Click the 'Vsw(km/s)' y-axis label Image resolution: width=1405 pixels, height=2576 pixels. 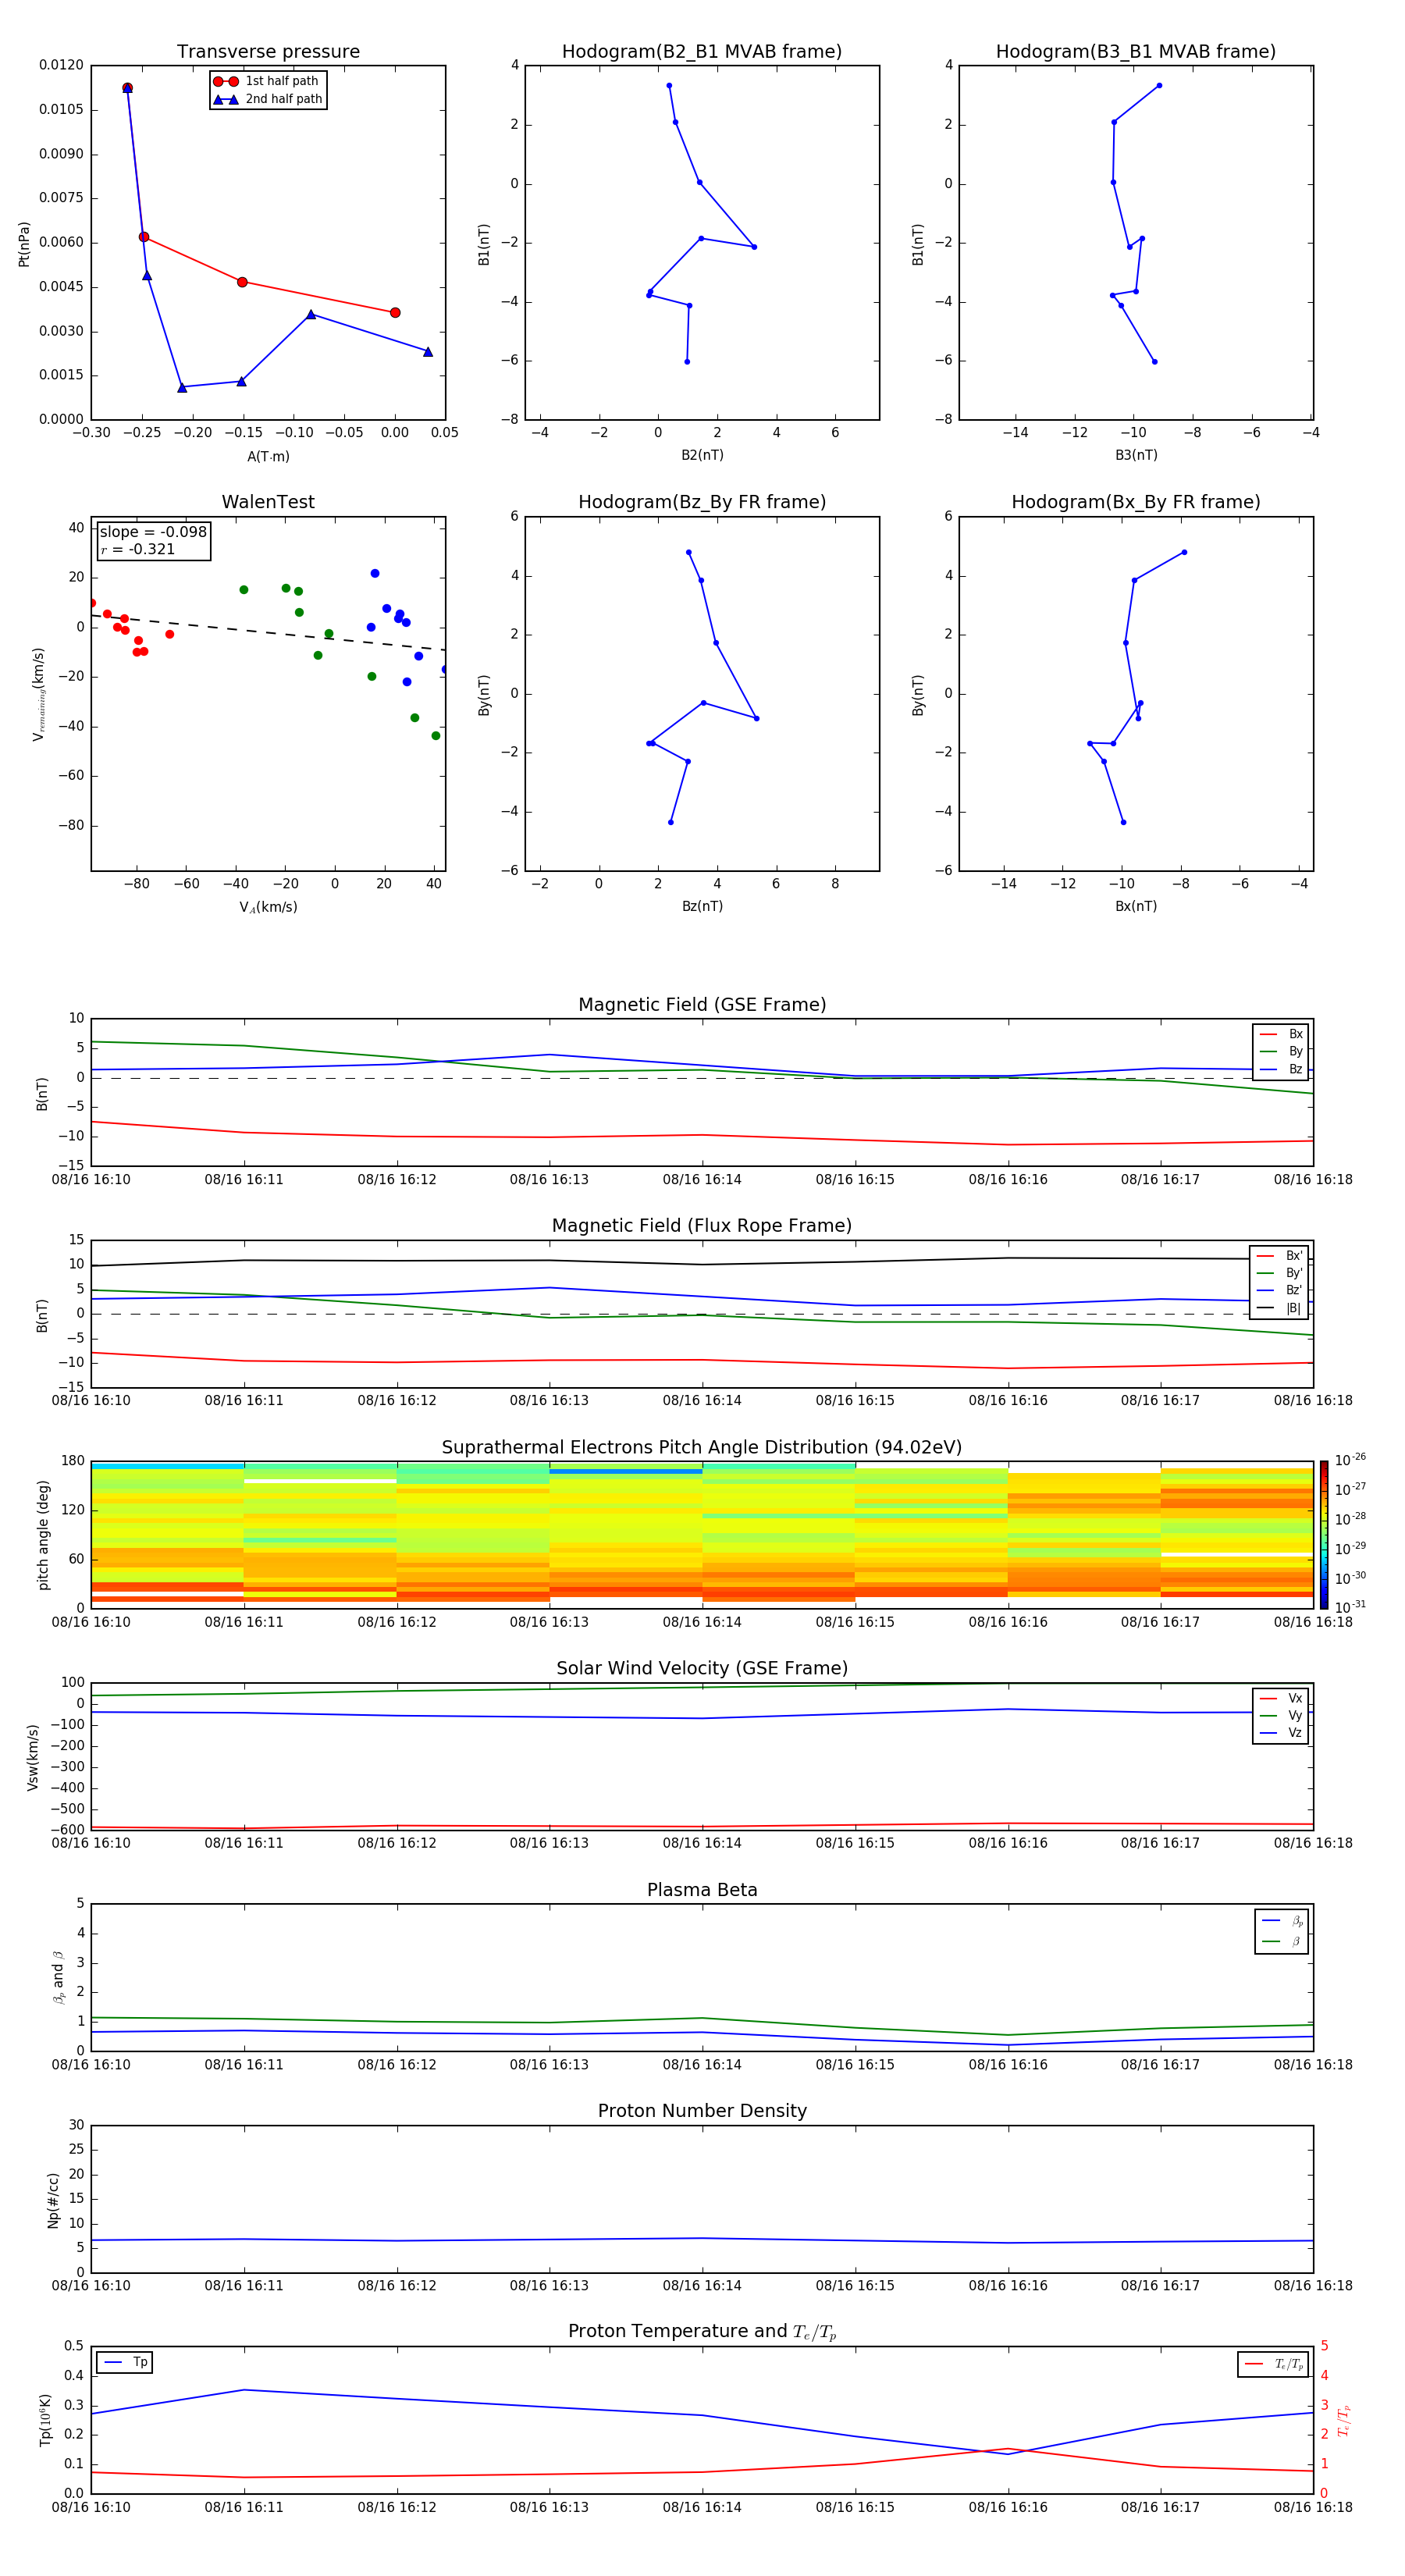[x=32, y=1757]
